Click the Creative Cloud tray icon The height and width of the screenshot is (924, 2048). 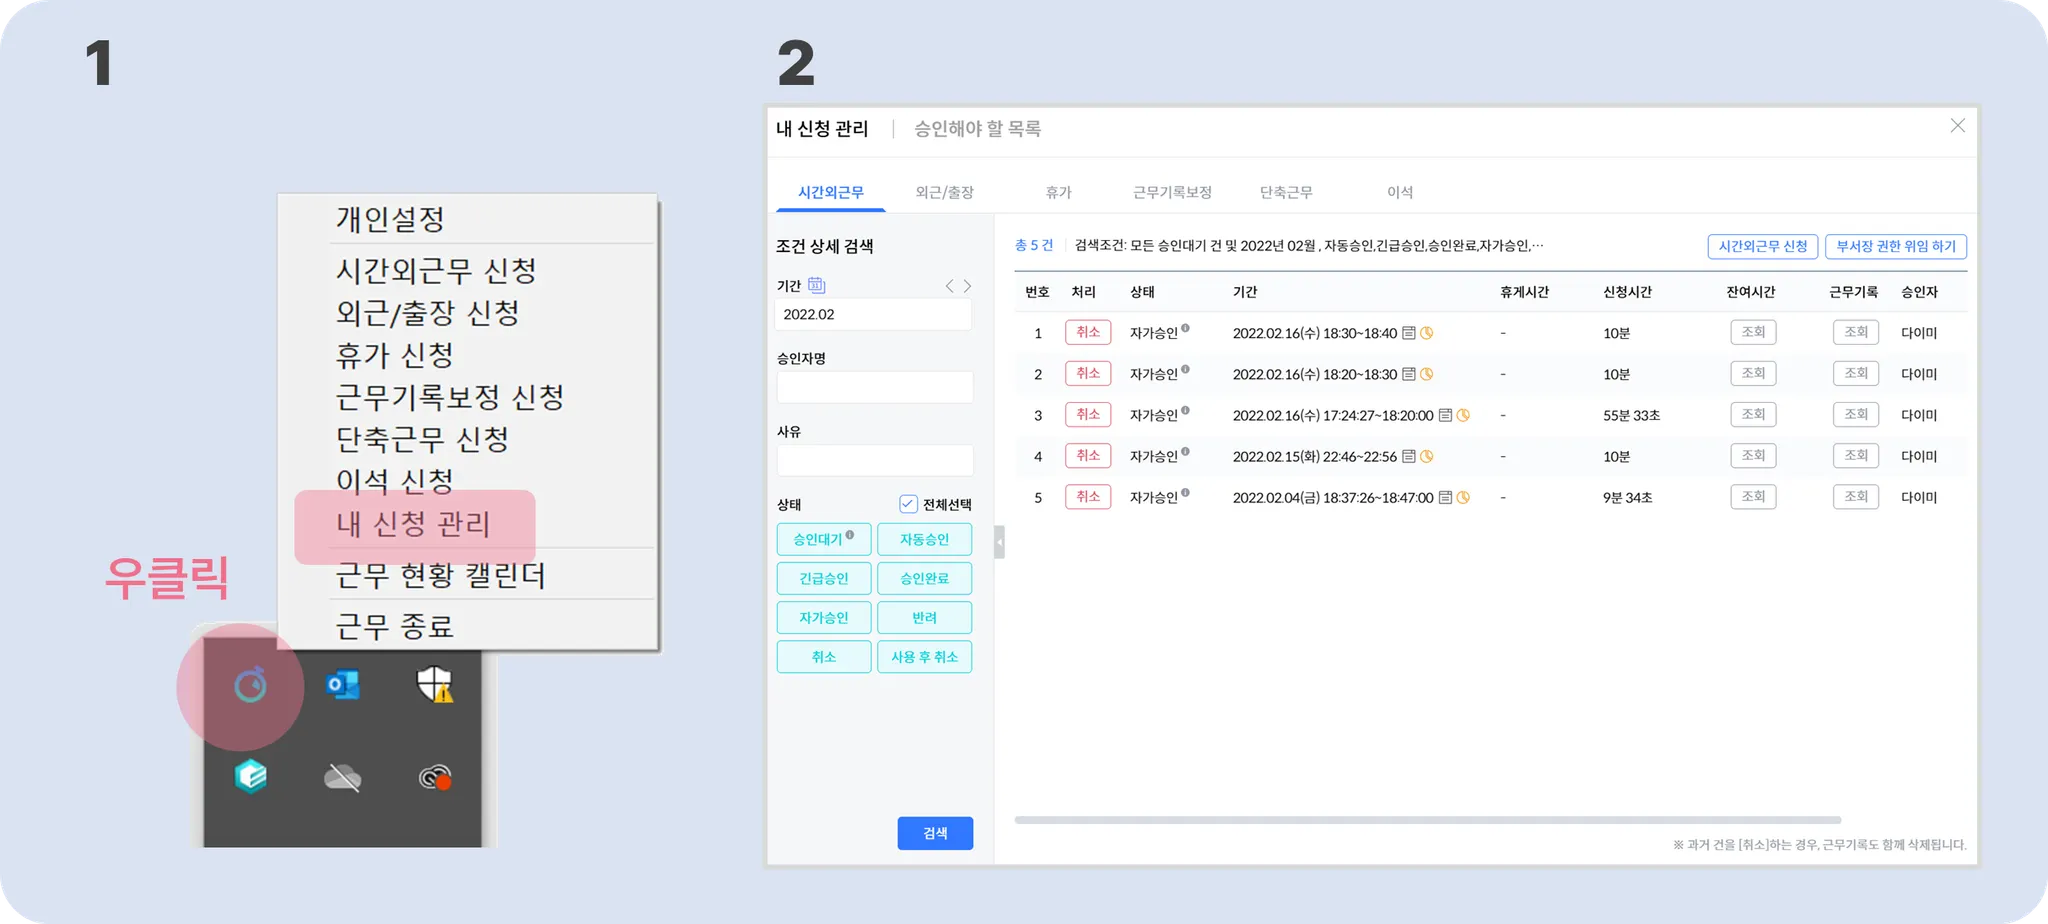(435, 777)
